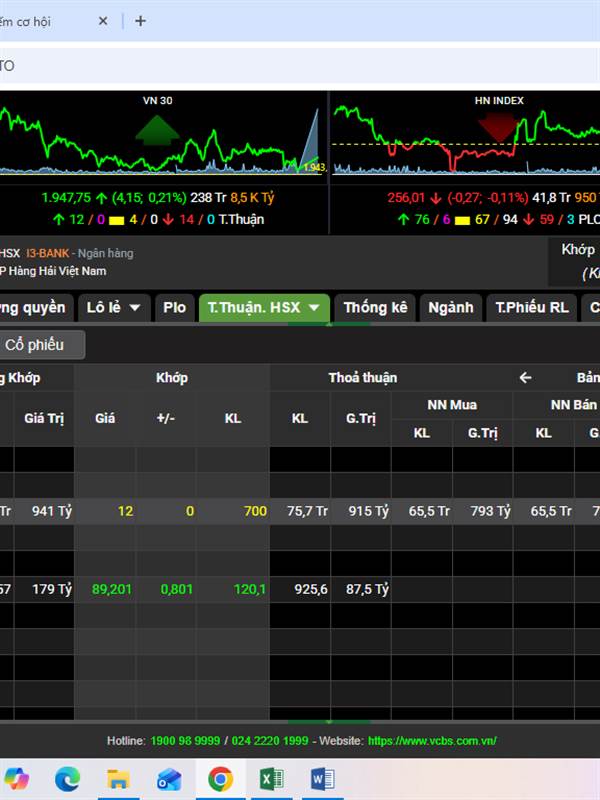Click the Cổ phiếu button

[x=35, y=345]
